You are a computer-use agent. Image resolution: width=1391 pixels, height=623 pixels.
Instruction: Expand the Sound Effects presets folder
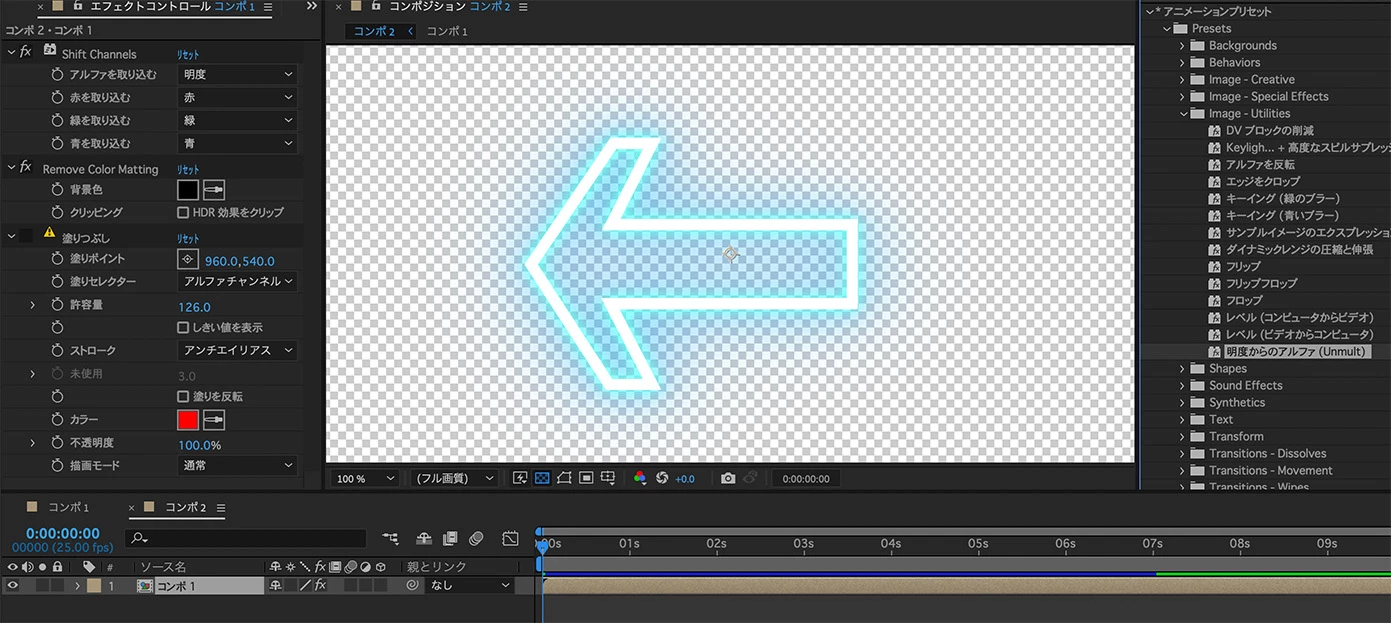[x=1182, y=386]
